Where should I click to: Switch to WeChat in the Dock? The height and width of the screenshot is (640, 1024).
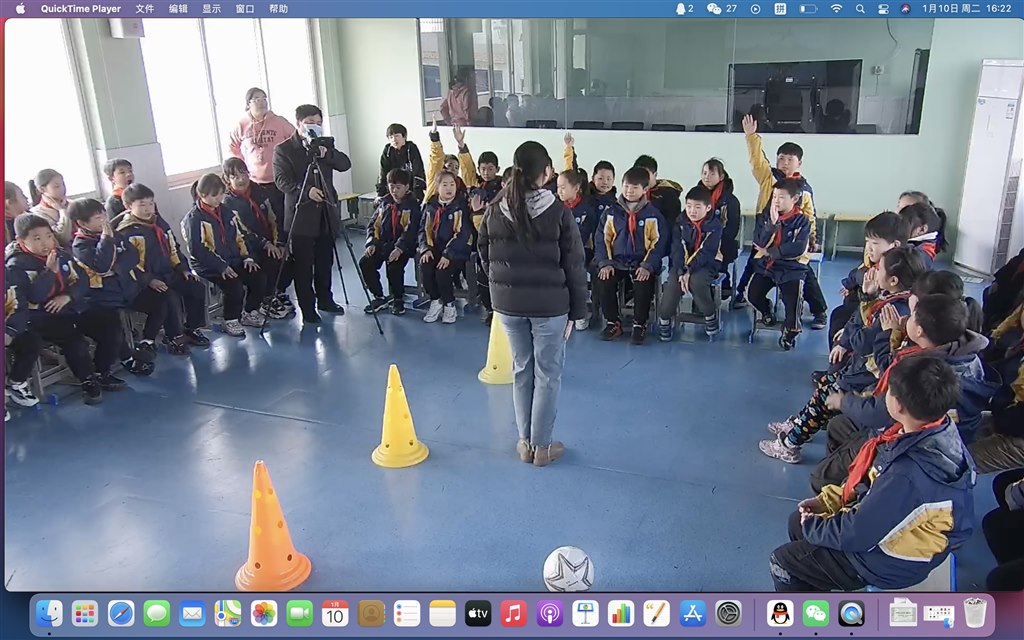click(816, 614)
